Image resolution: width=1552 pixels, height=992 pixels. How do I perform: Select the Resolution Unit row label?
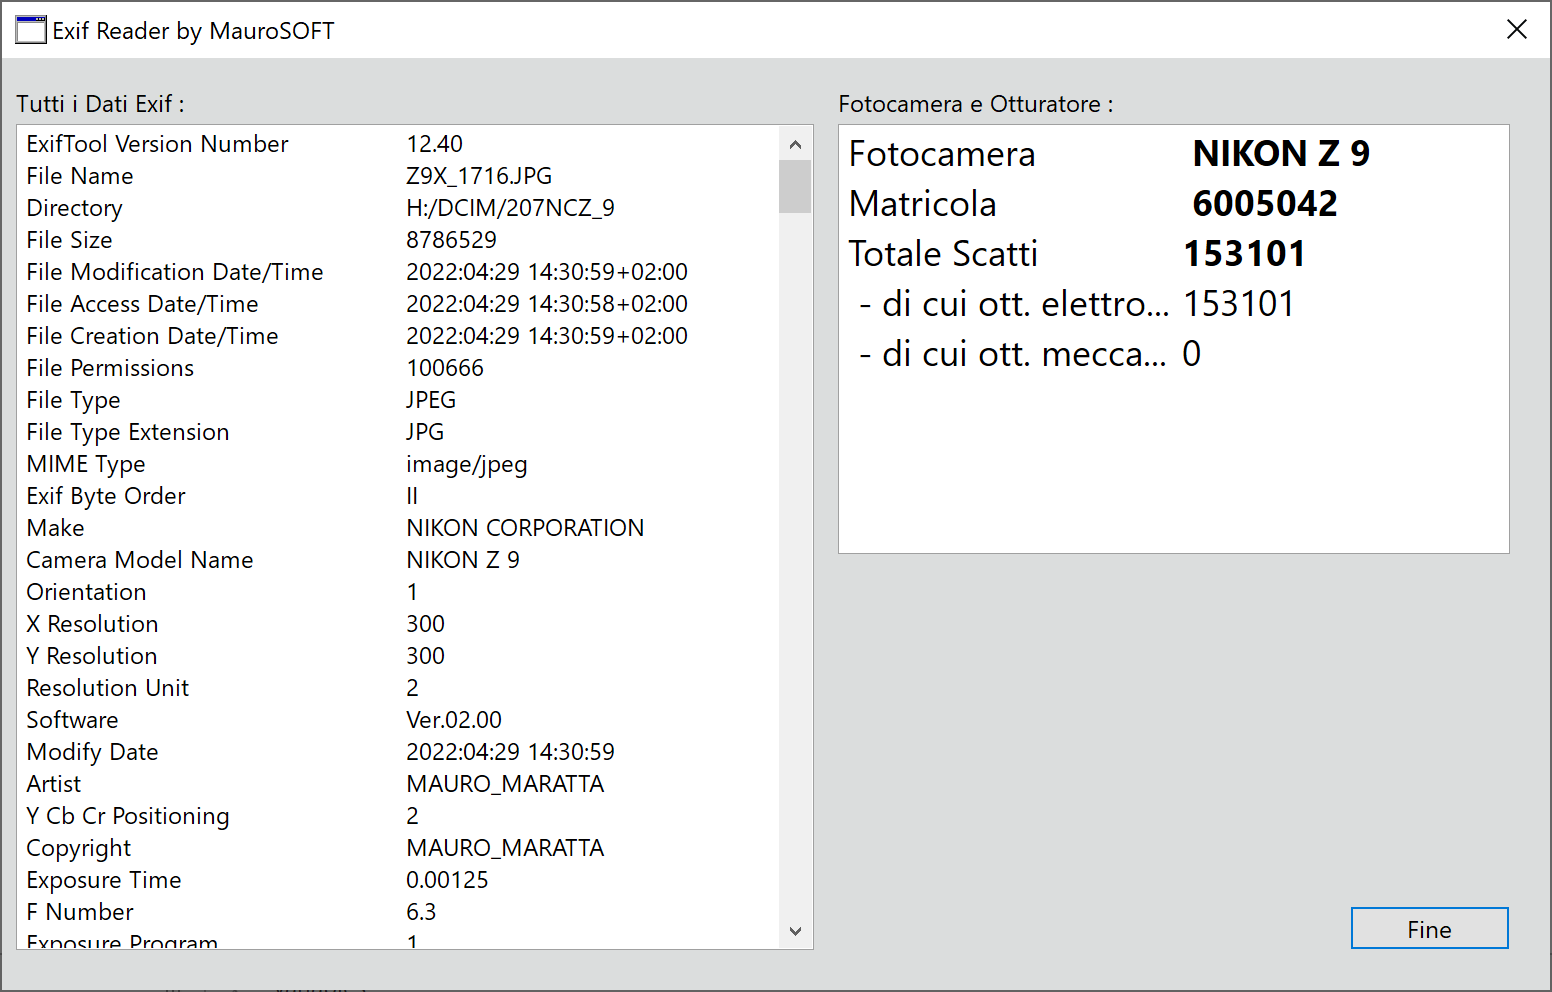108,688
